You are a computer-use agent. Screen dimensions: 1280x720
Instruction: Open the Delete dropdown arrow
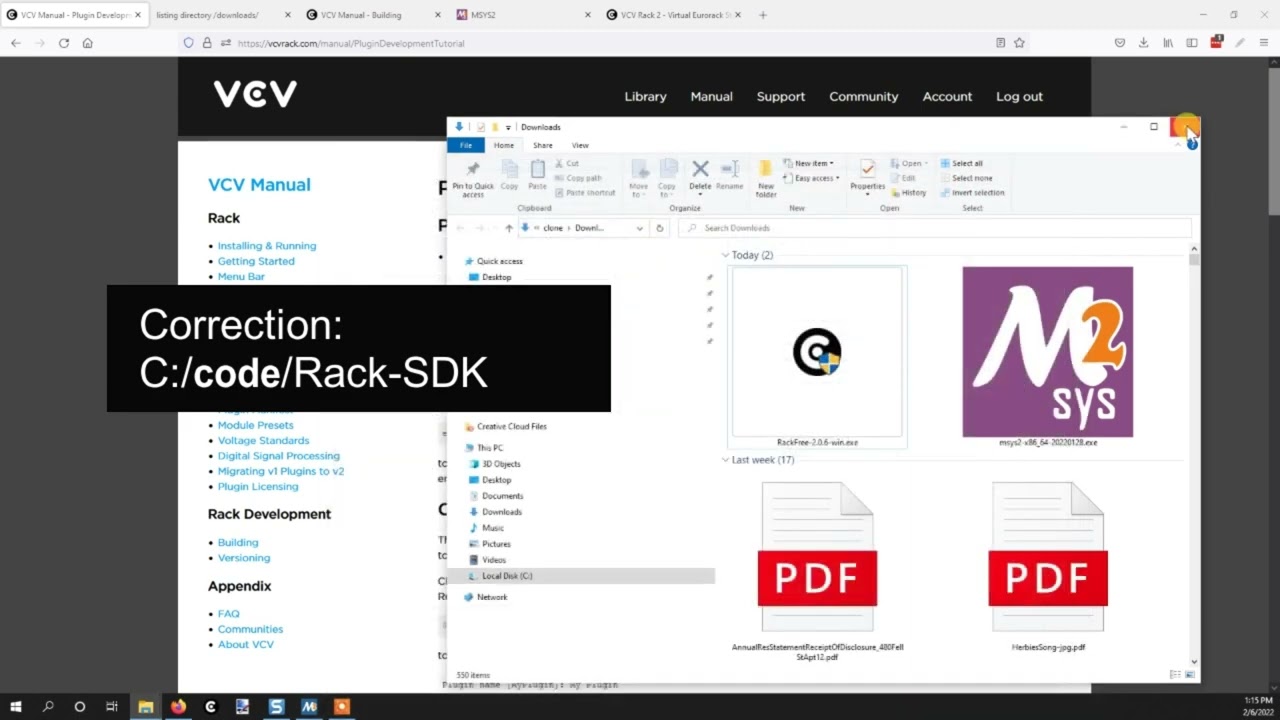[700, 194]
